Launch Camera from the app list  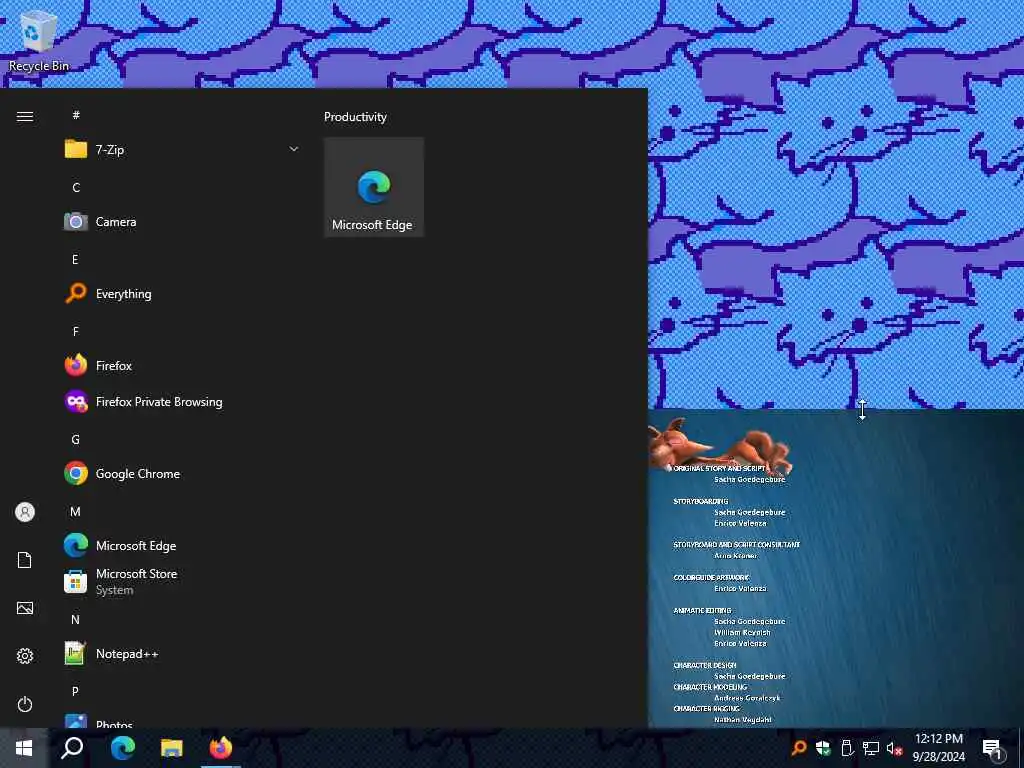[182, 222]
